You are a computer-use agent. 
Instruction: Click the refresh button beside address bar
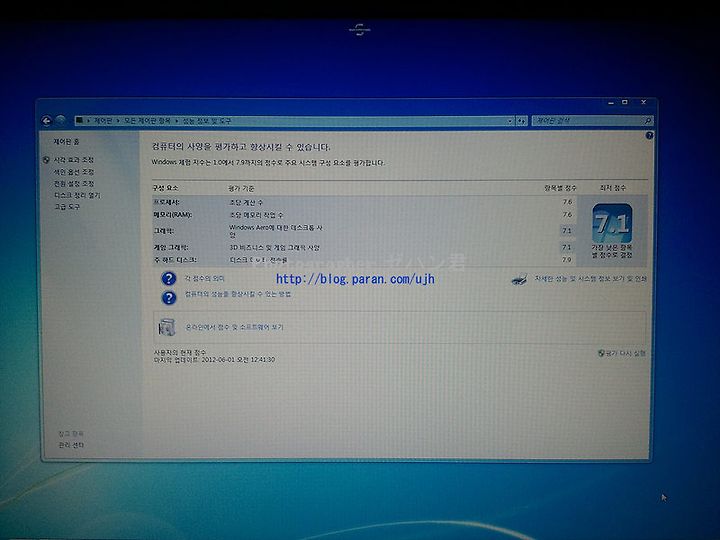521,121
